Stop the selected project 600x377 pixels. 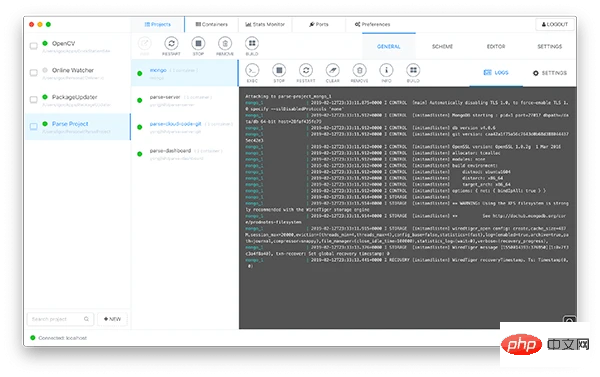(198, 44)
